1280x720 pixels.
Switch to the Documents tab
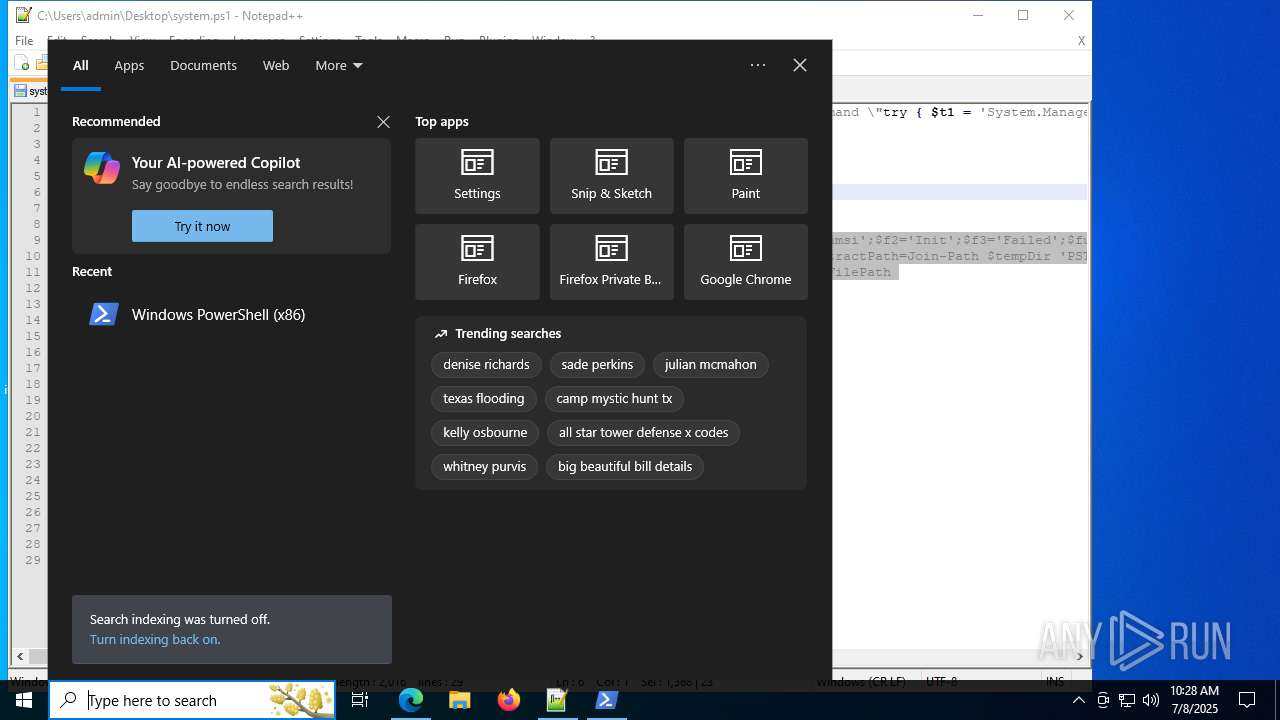pyautogui.click(x=203, y=65)
